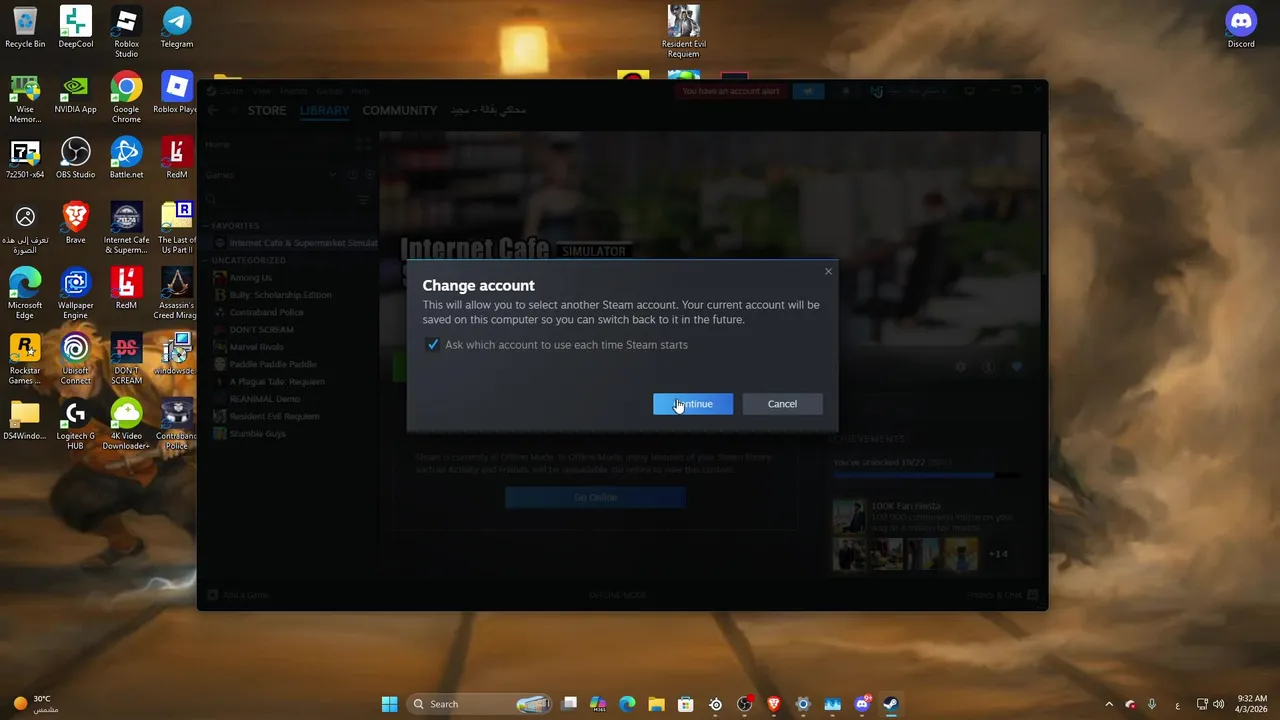Launch Ubisoft Connect from the desktop
The image size is (1280, 720).
(x=76, y=359)
